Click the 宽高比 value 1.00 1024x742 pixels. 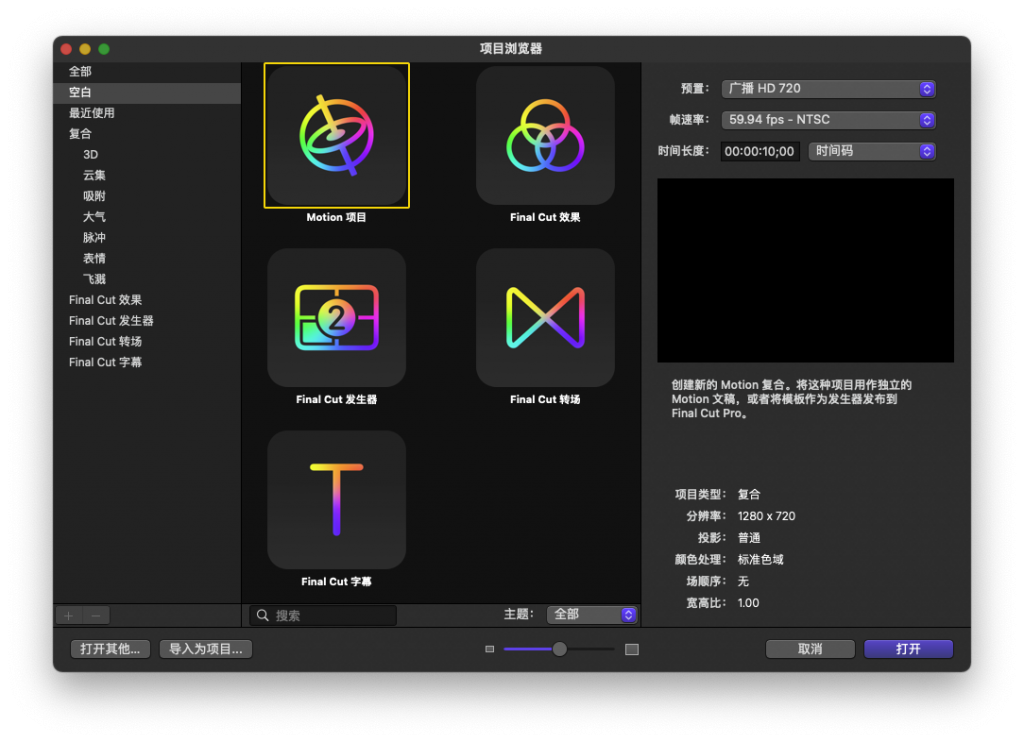pyautogui.click(x=748, y=604)
